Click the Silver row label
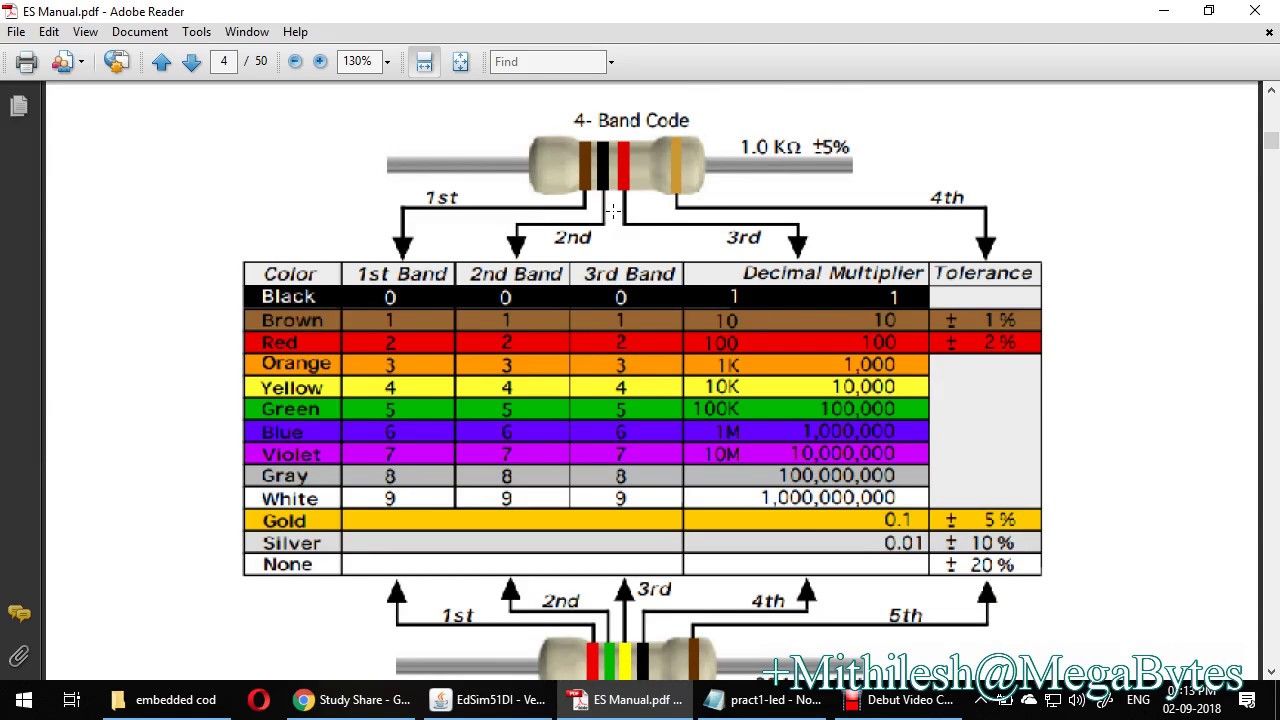This screenshot has width=1280, height=720. pyautogui.click(x=291, y=543)
